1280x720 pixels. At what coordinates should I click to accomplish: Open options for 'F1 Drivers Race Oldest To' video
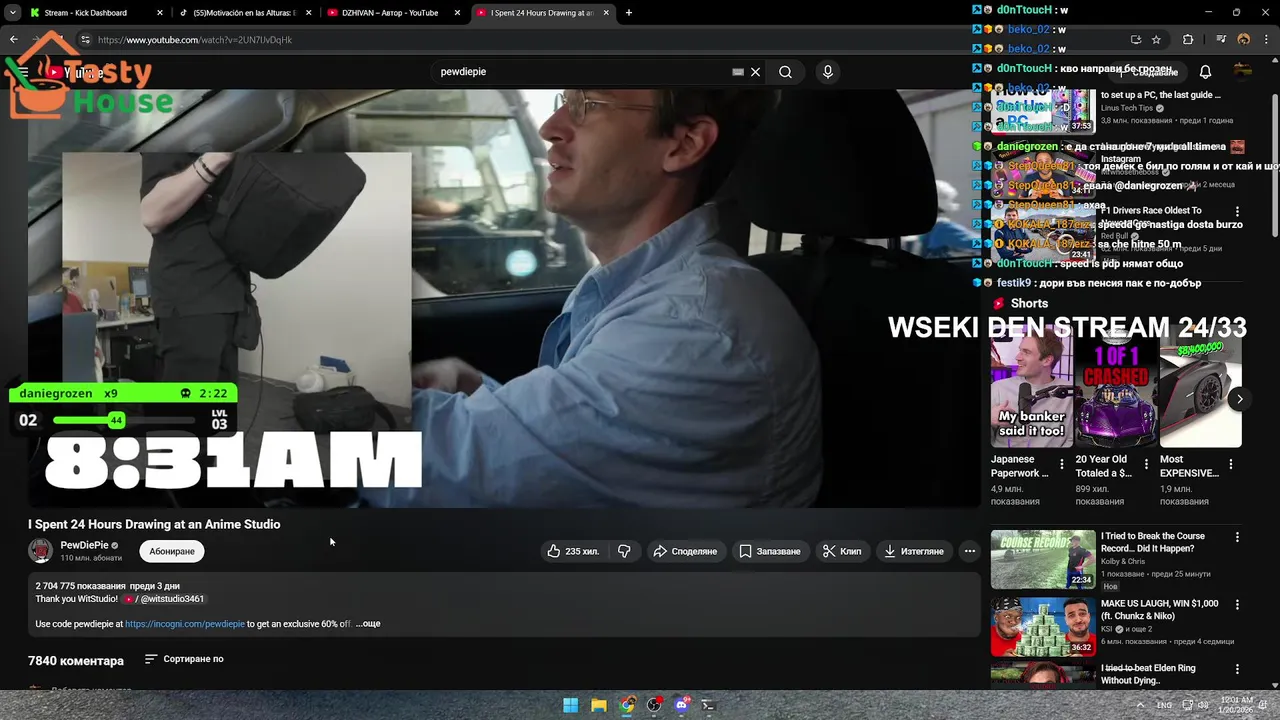(x=1237, y=212)
